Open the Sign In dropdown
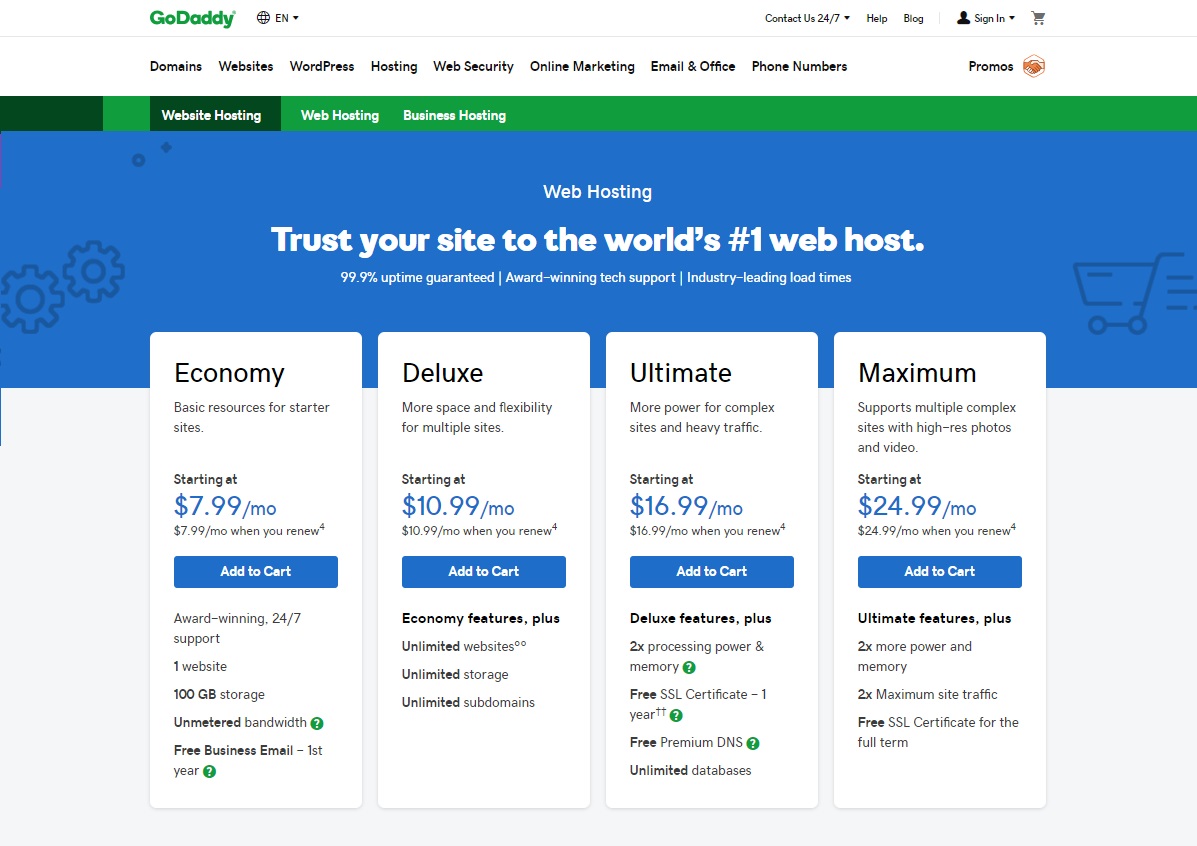This screenshot has height=846, width=1197. point(986,18)
